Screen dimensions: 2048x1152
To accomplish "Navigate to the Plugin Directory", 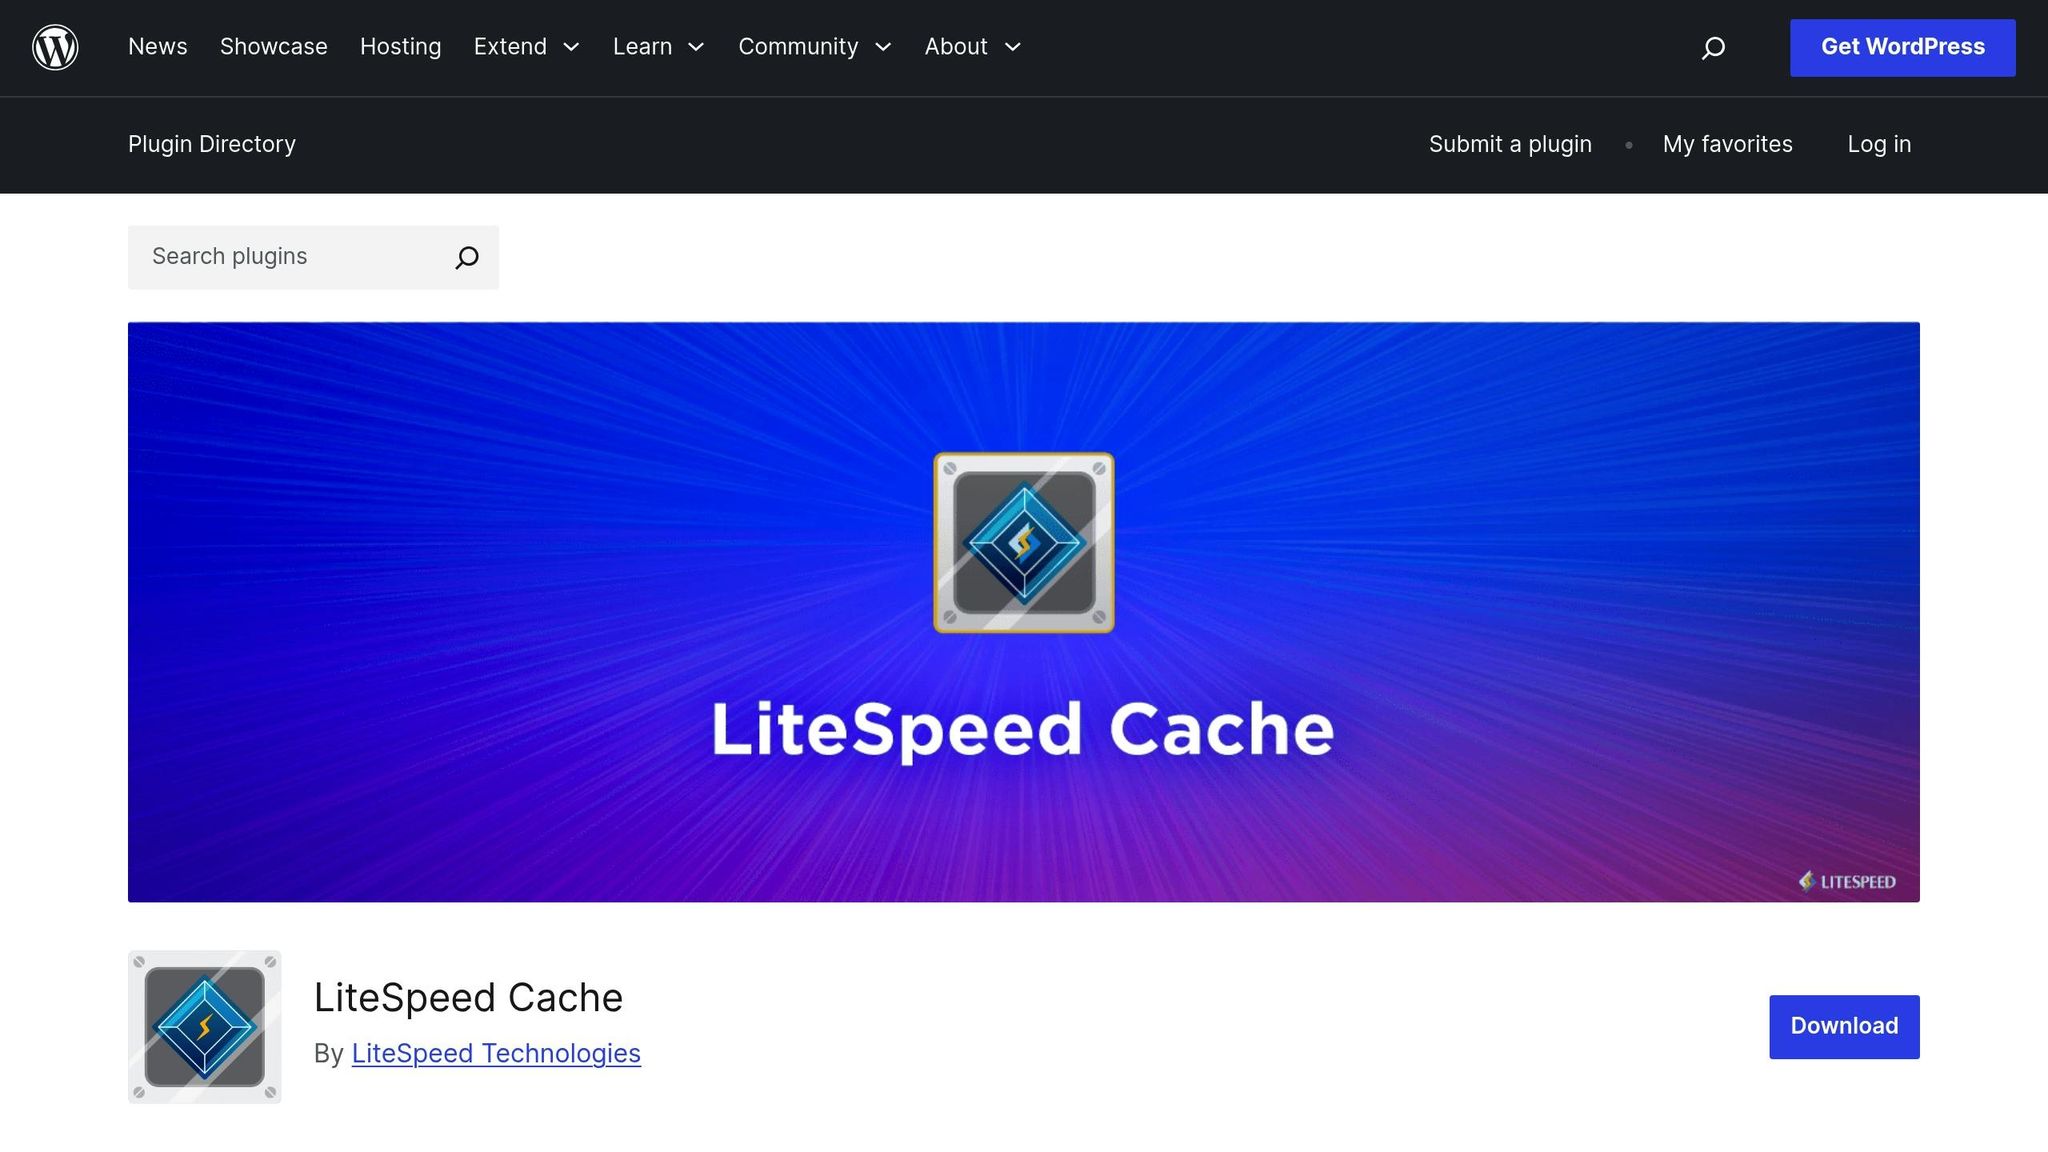I will 211,144.
